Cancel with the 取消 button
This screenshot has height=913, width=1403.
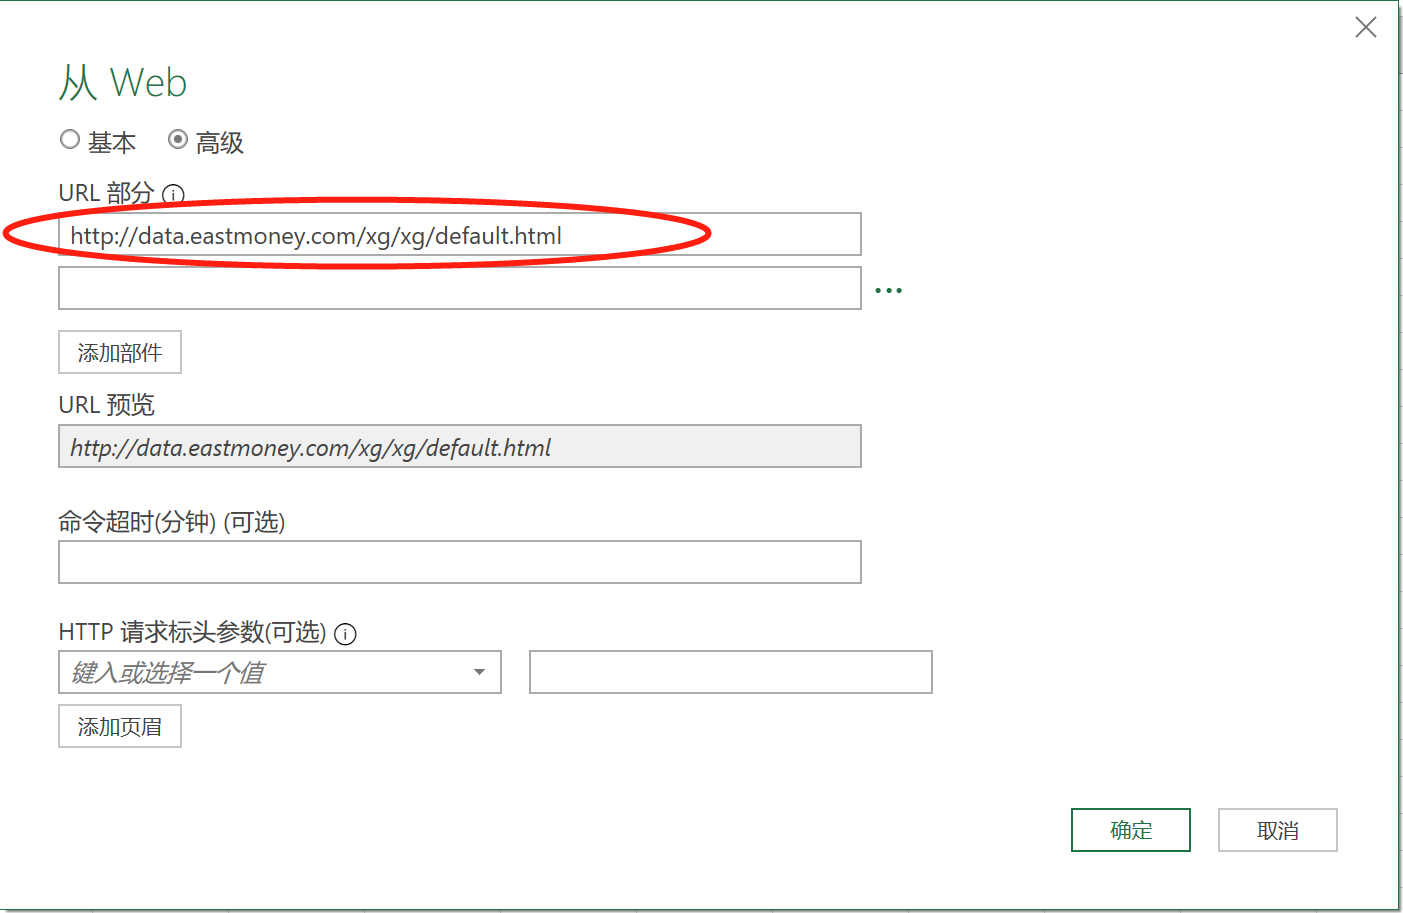click(x=1278, y=830)
